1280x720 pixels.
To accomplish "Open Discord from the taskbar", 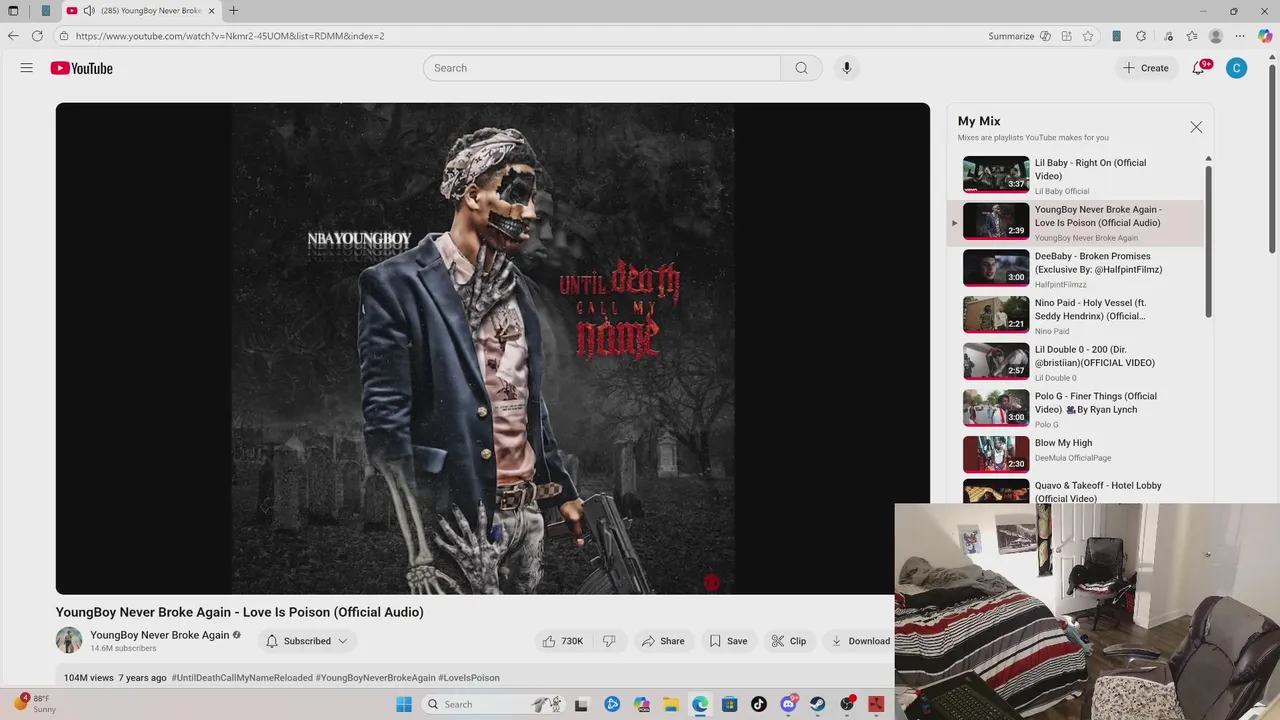I will 788,704.
